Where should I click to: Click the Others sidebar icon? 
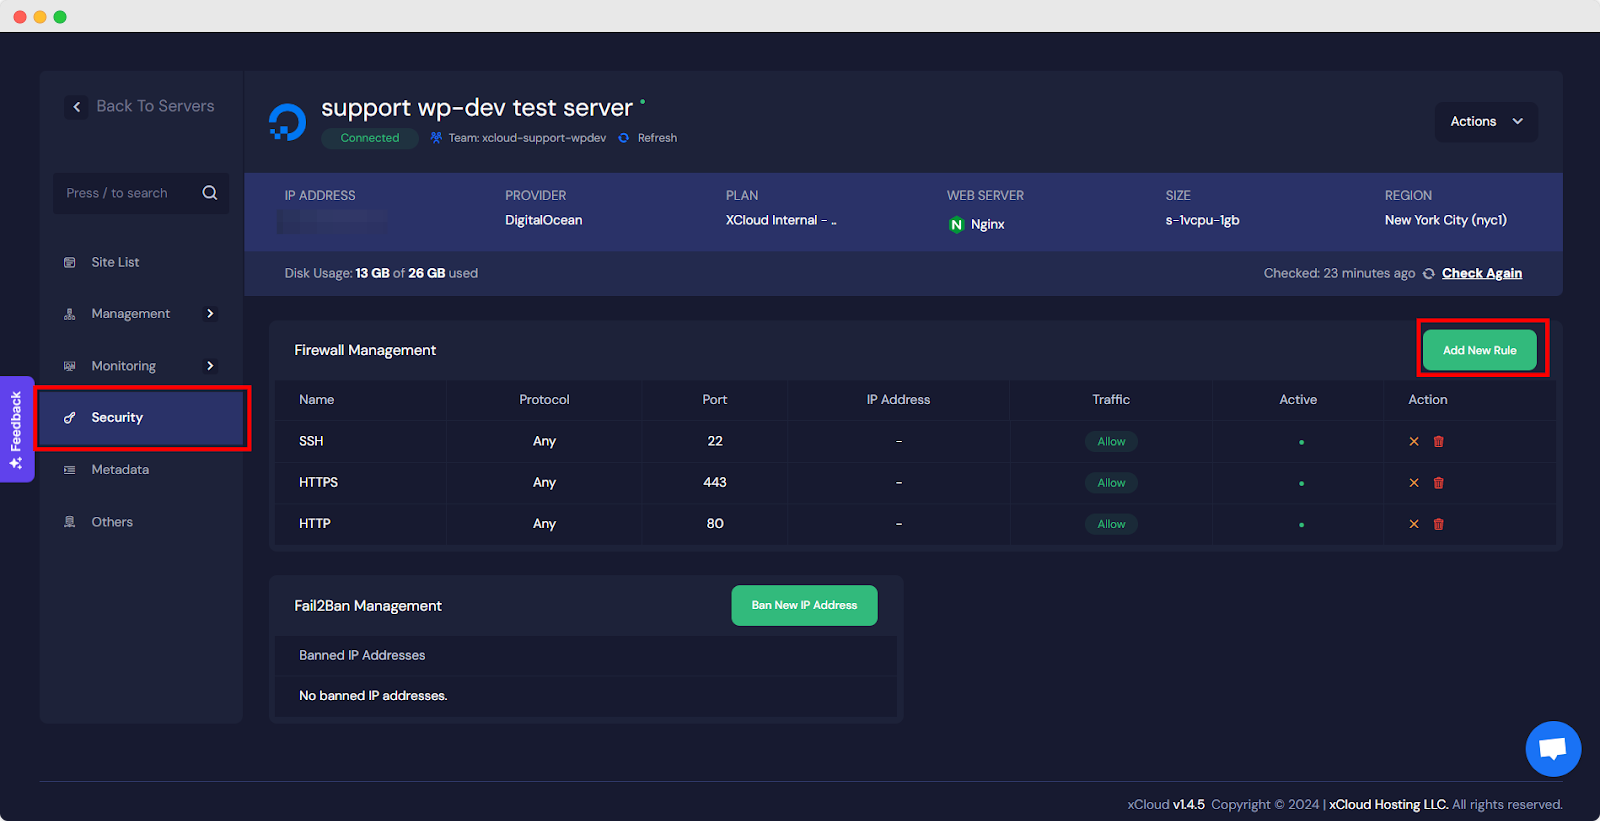(x=70, y=522)
